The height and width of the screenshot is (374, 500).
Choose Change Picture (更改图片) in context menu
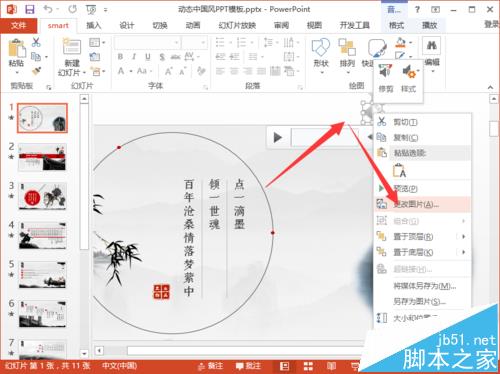(x=422, y=204)
